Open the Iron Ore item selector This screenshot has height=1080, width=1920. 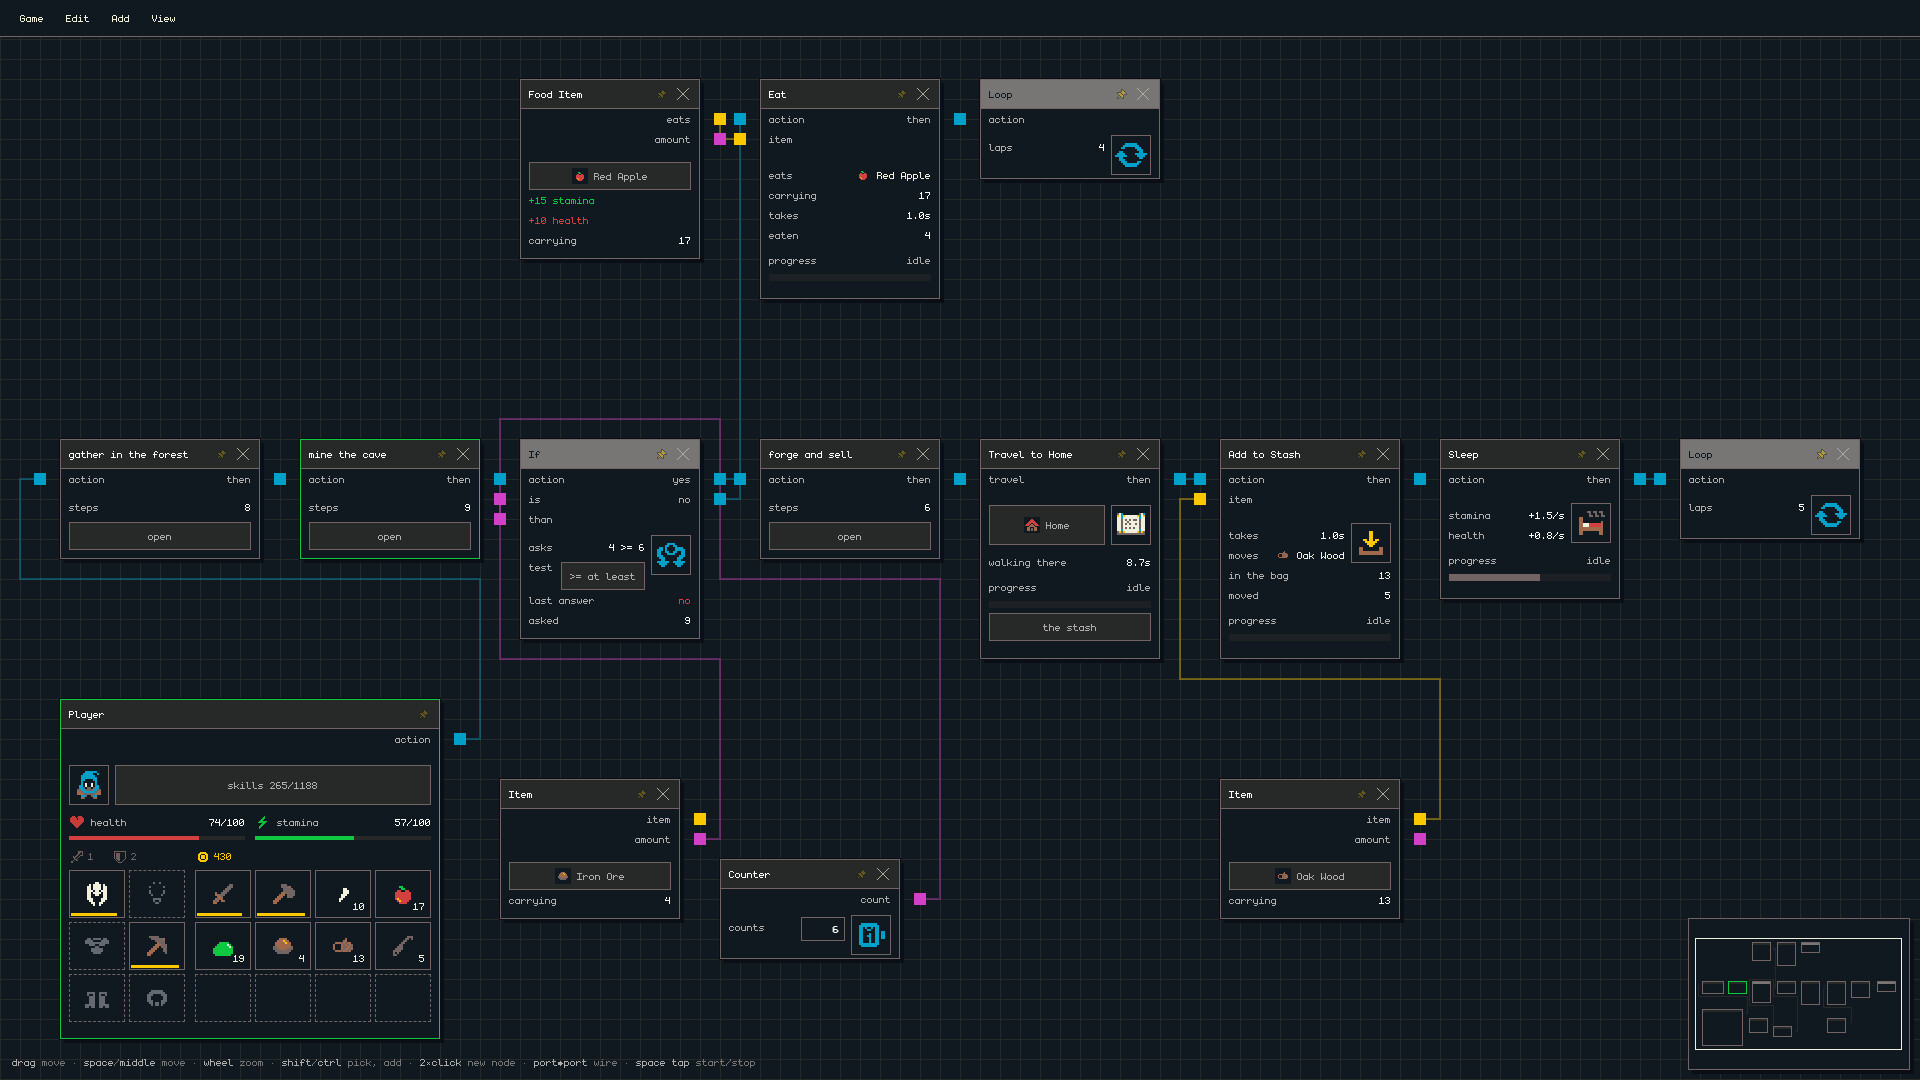click(590, 876)
